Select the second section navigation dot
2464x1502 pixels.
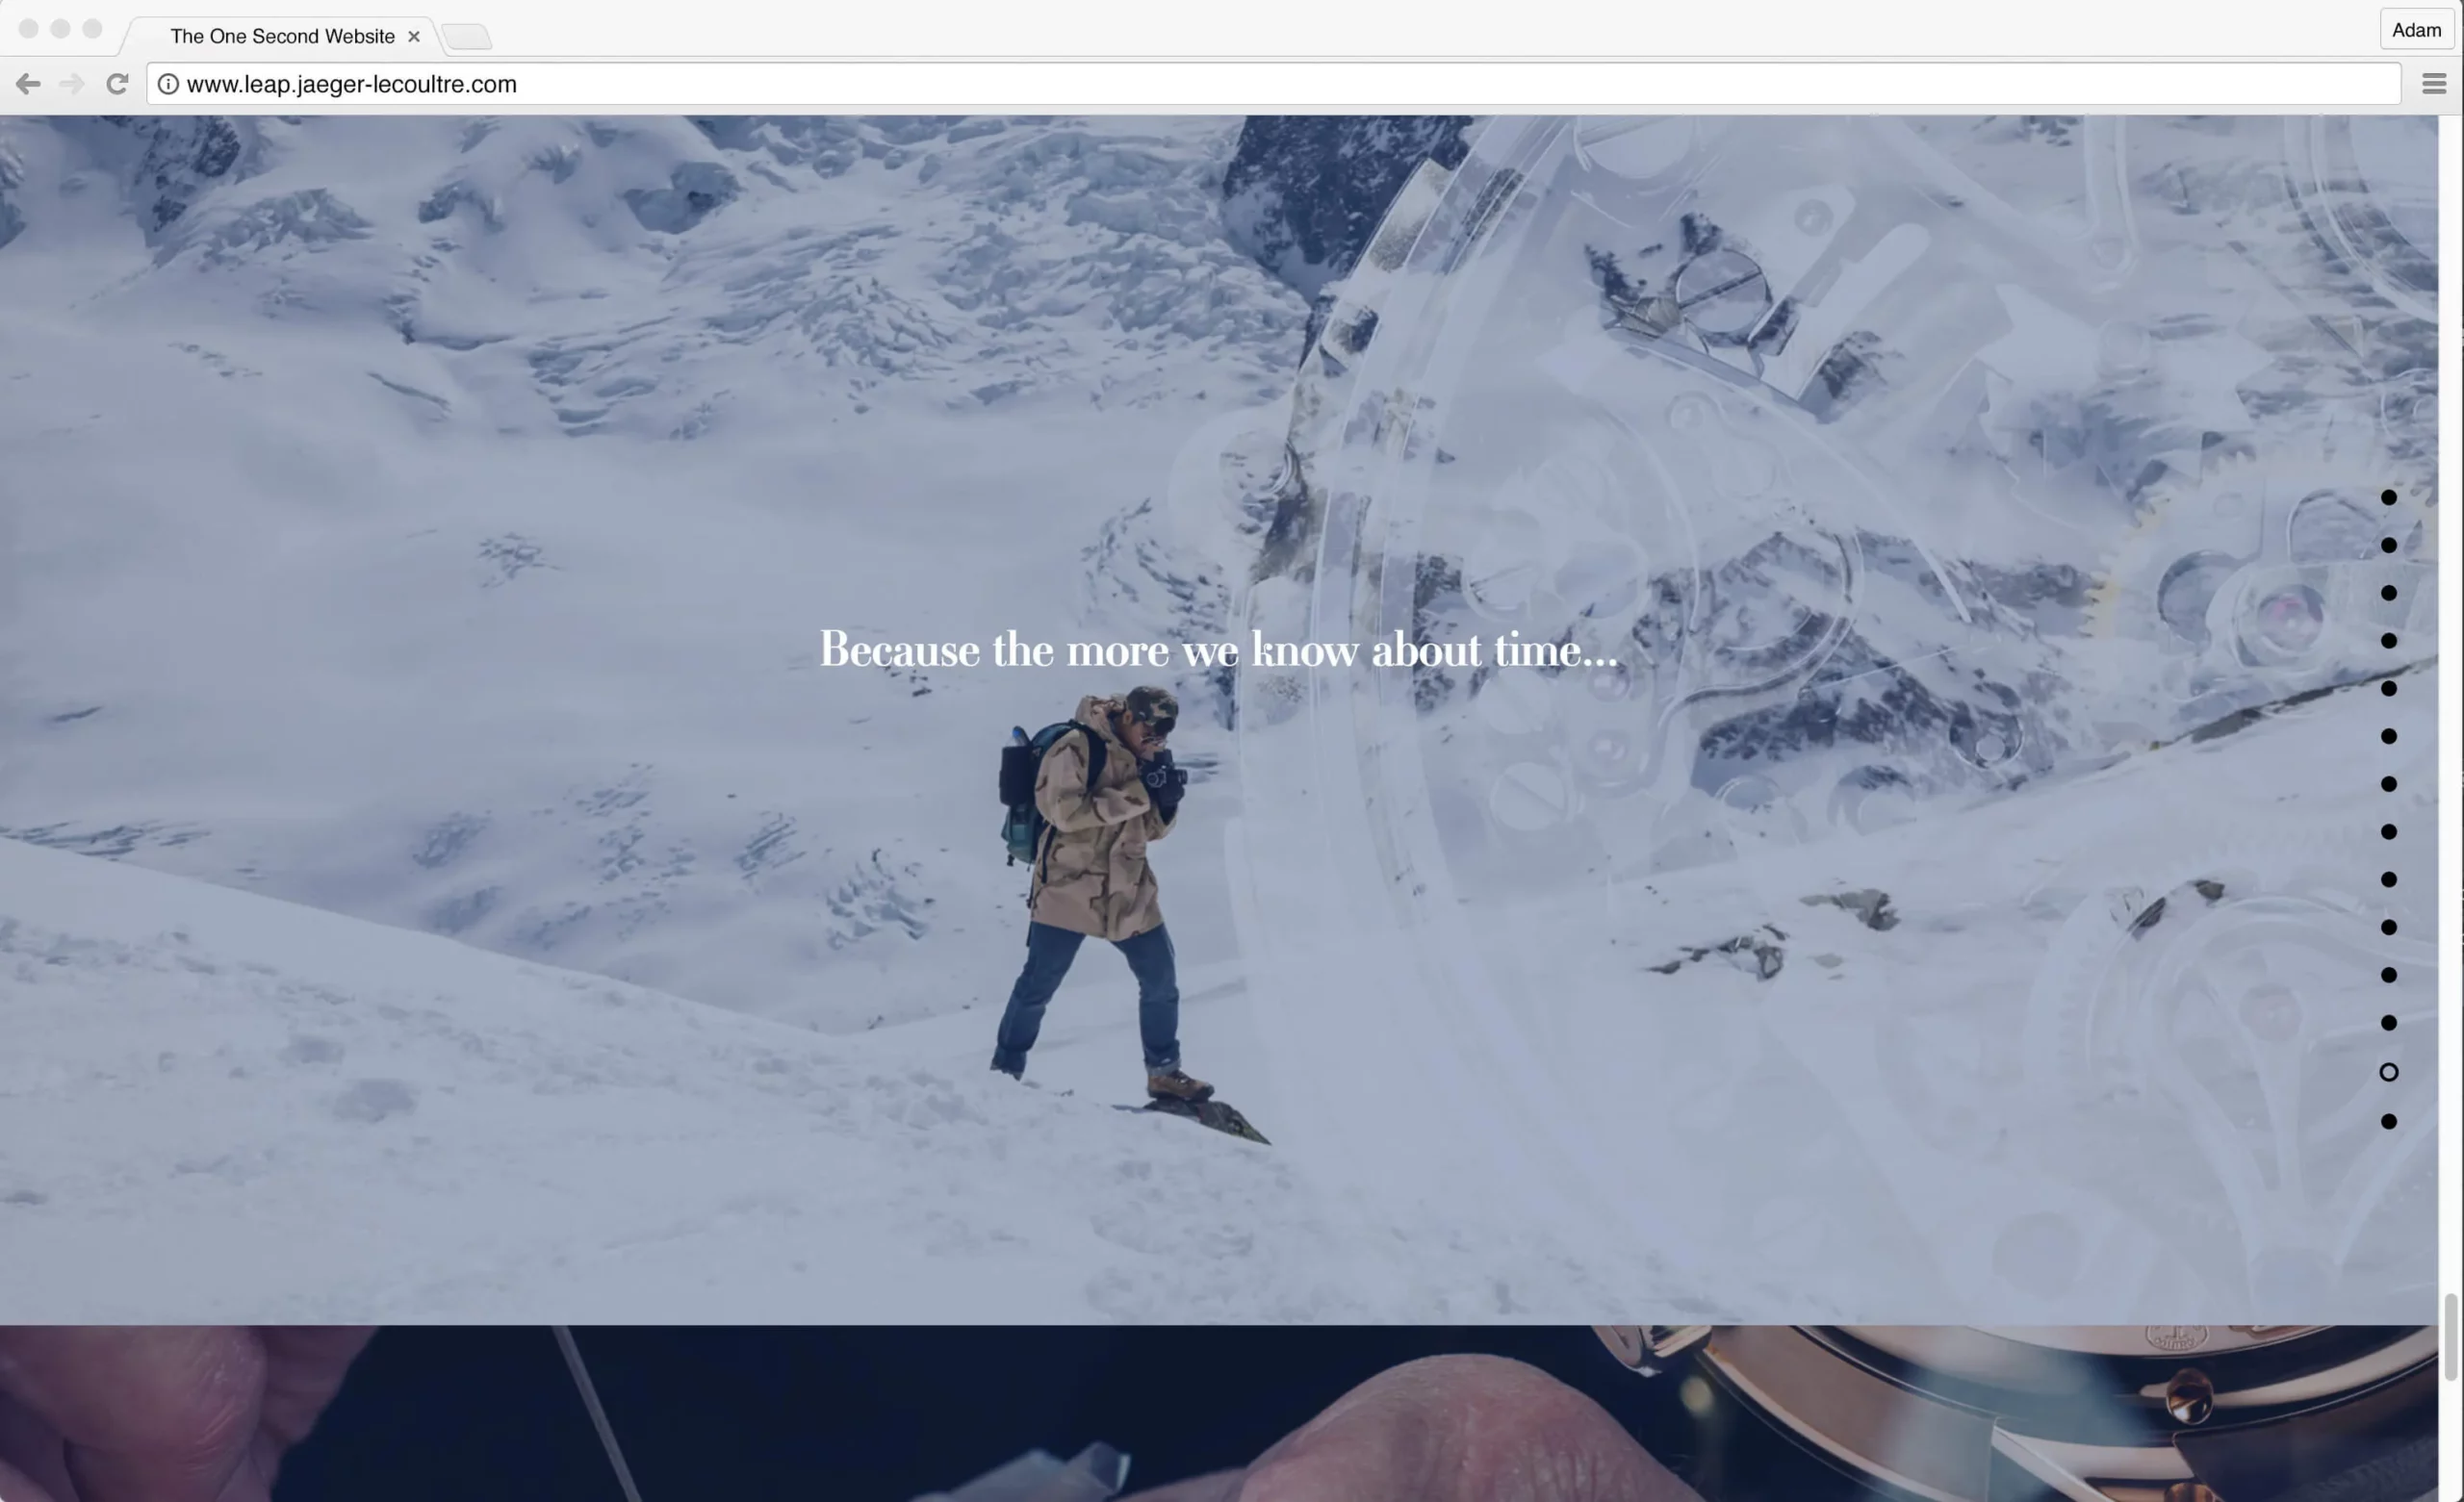pos(2388,545)
